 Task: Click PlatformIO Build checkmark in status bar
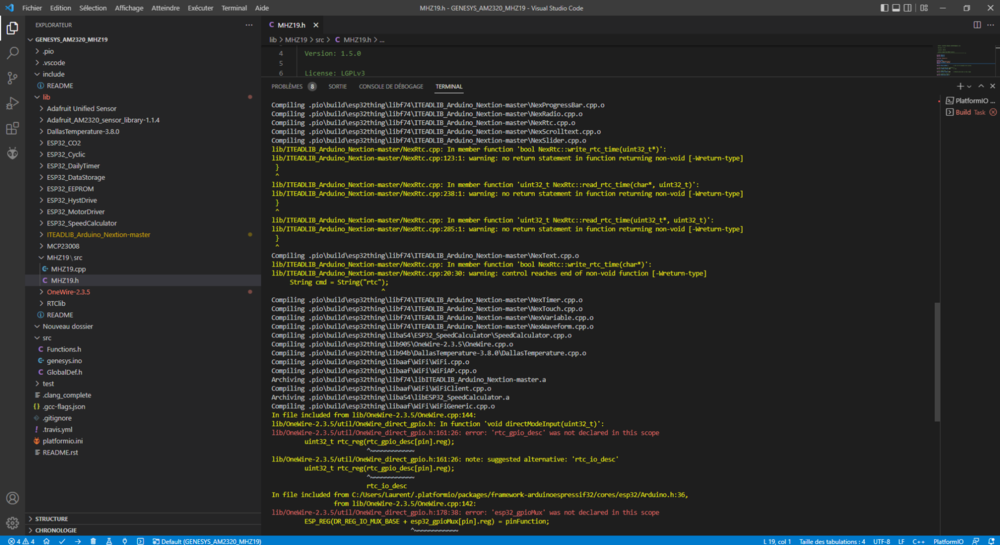[x=62, y=541]
